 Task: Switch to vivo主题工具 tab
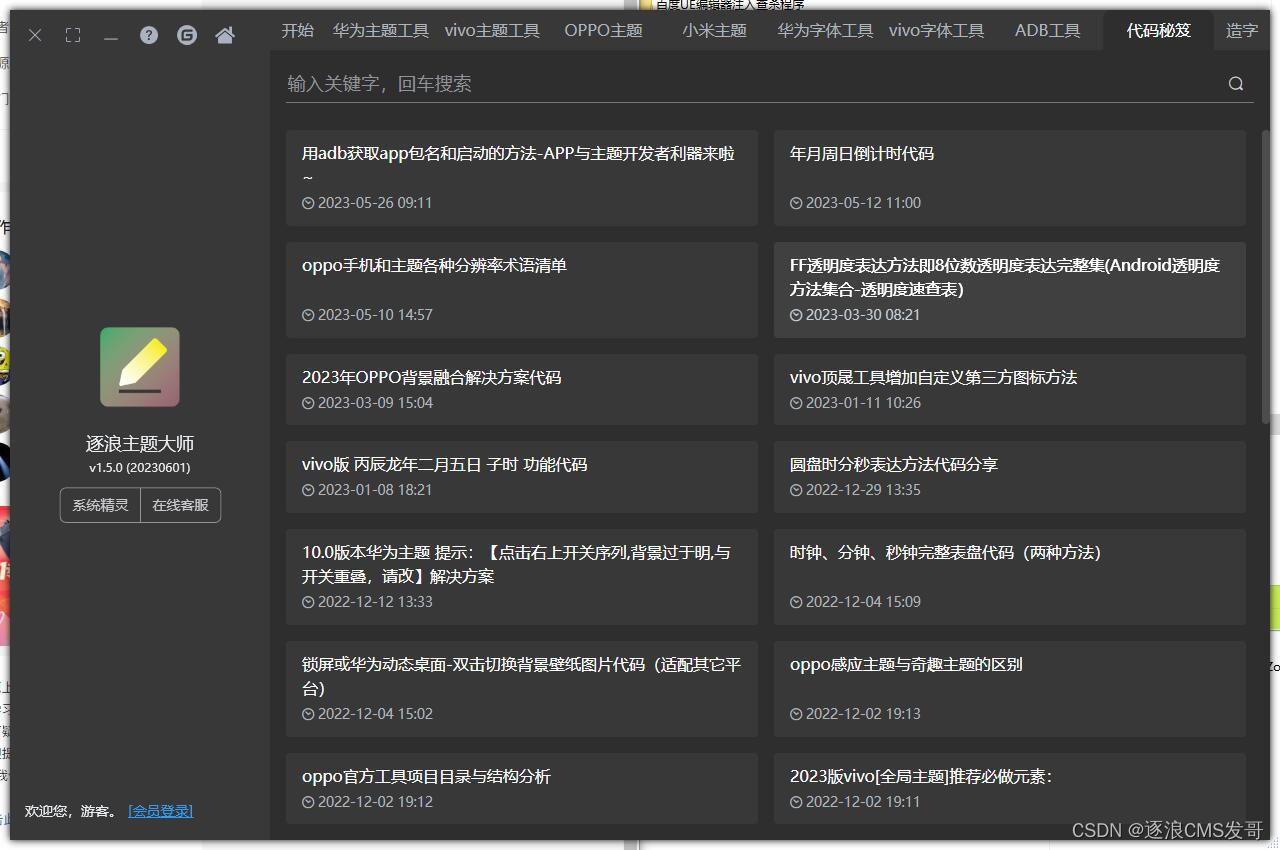(x=492, y=31)
